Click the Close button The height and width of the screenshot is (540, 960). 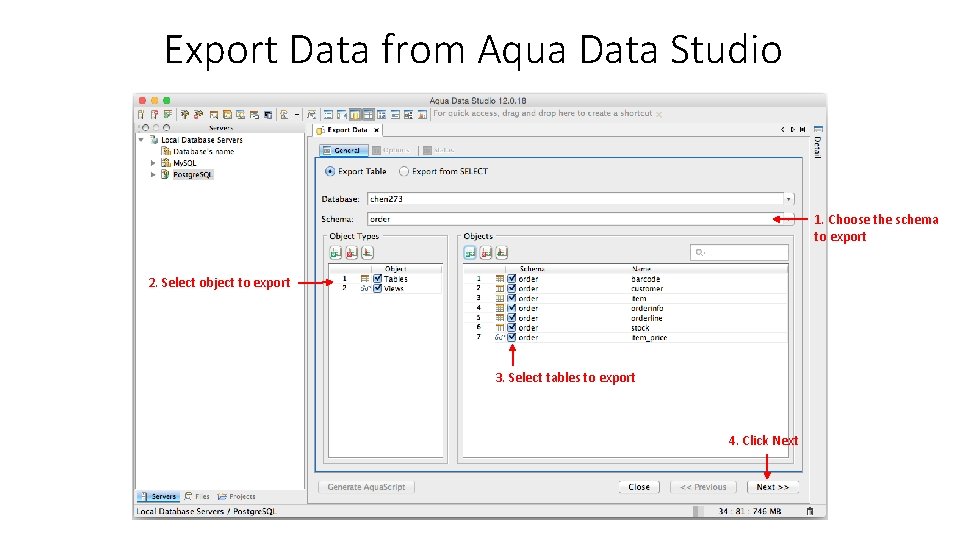(x=639, y=487)
